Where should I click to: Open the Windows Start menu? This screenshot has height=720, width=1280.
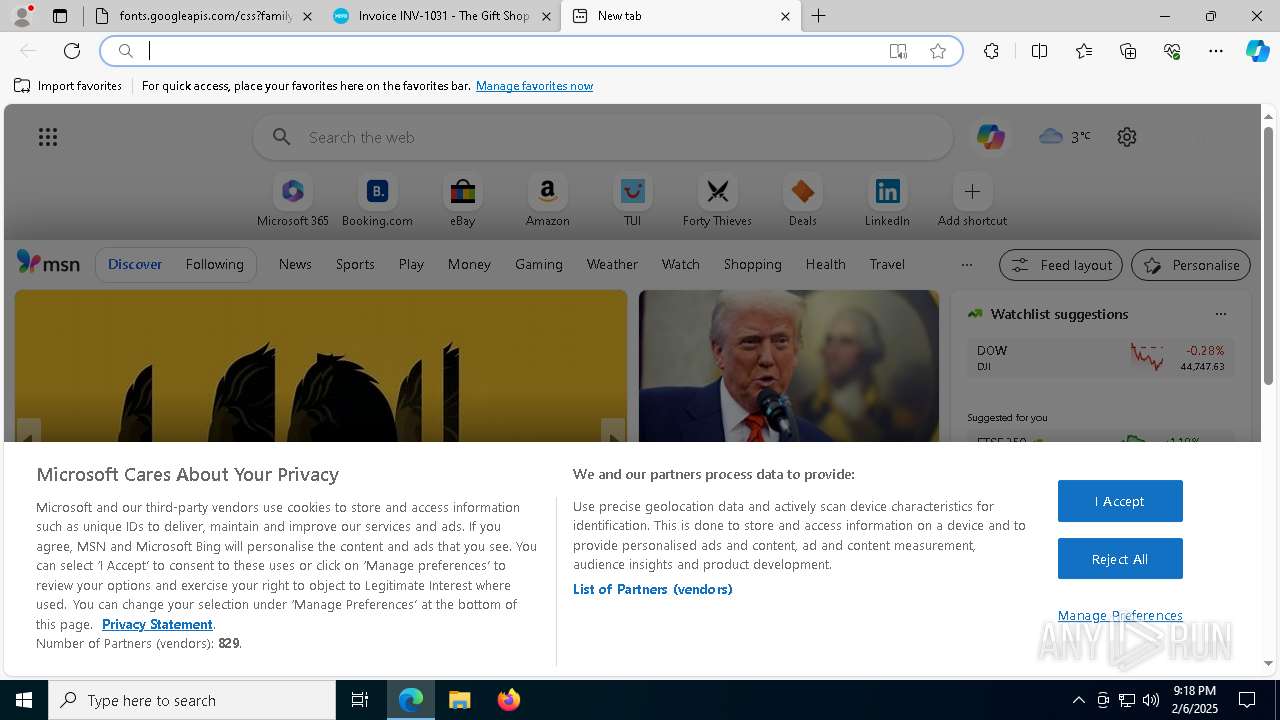coord(24,700)
